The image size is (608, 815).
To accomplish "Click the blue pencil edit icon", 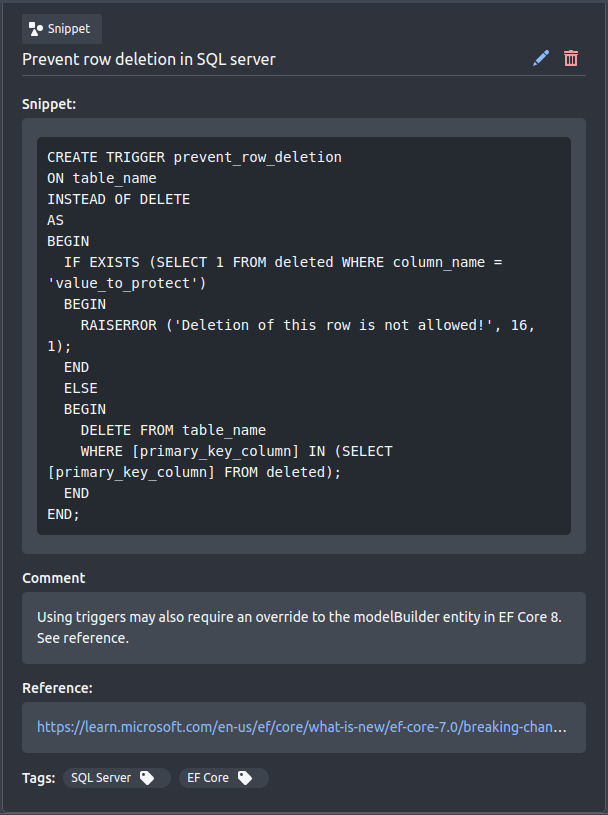I will click(x=541, y=58).
